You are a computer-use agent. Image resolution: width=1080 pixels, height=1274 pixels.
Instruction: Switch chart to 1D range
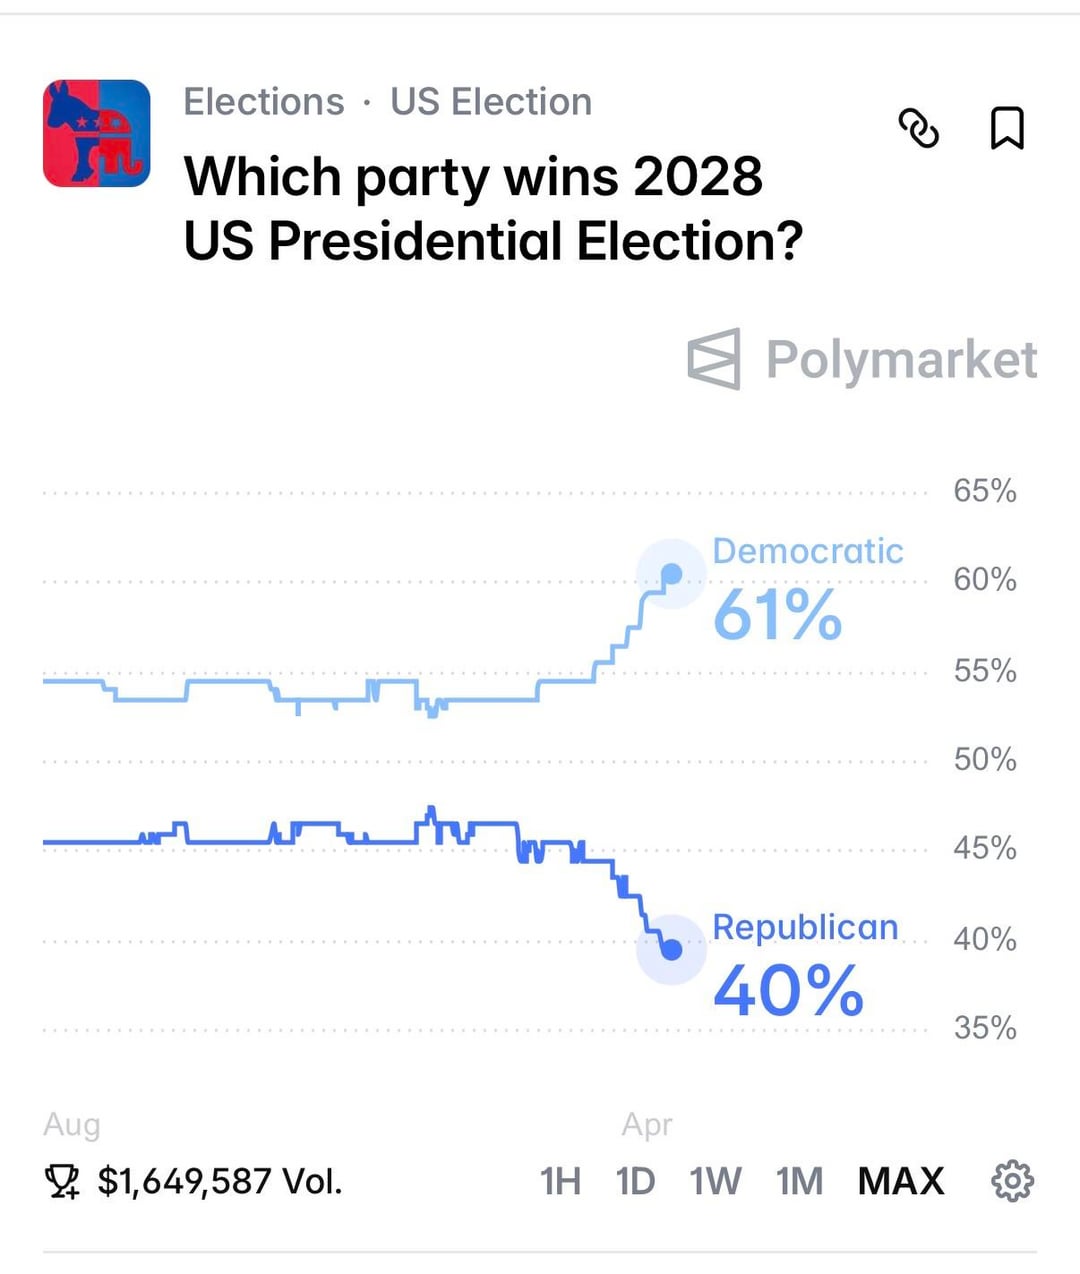click(635, 1181)
